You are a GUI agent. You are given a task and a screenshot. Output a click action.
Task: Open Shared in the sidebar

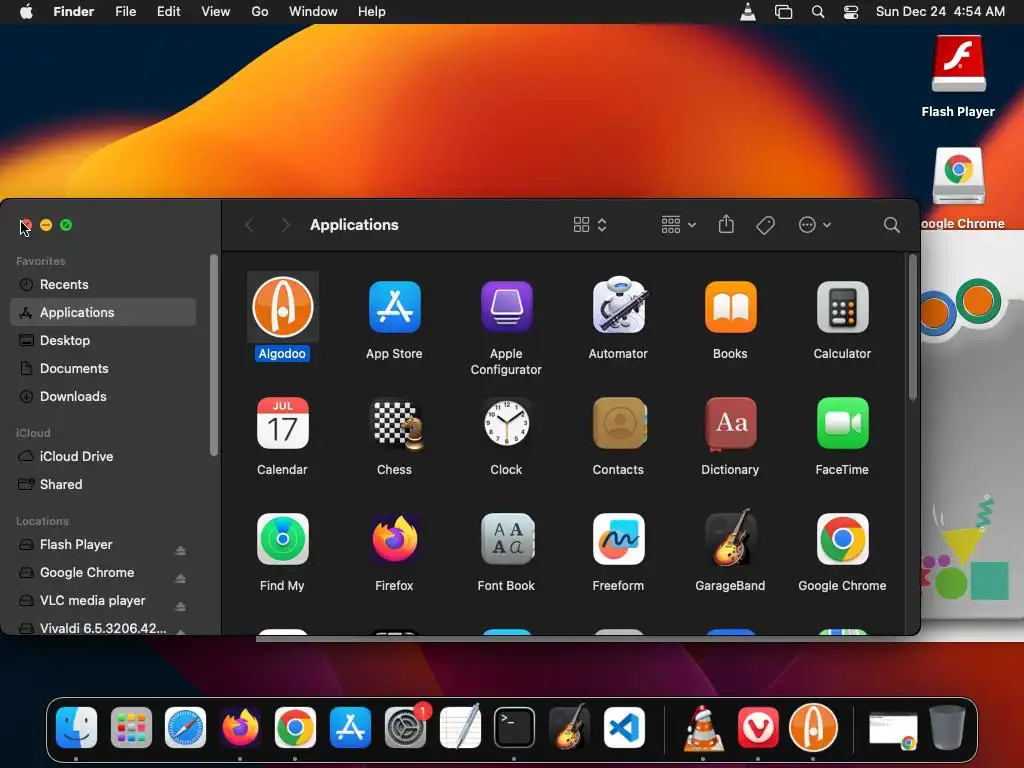[103, 485]
